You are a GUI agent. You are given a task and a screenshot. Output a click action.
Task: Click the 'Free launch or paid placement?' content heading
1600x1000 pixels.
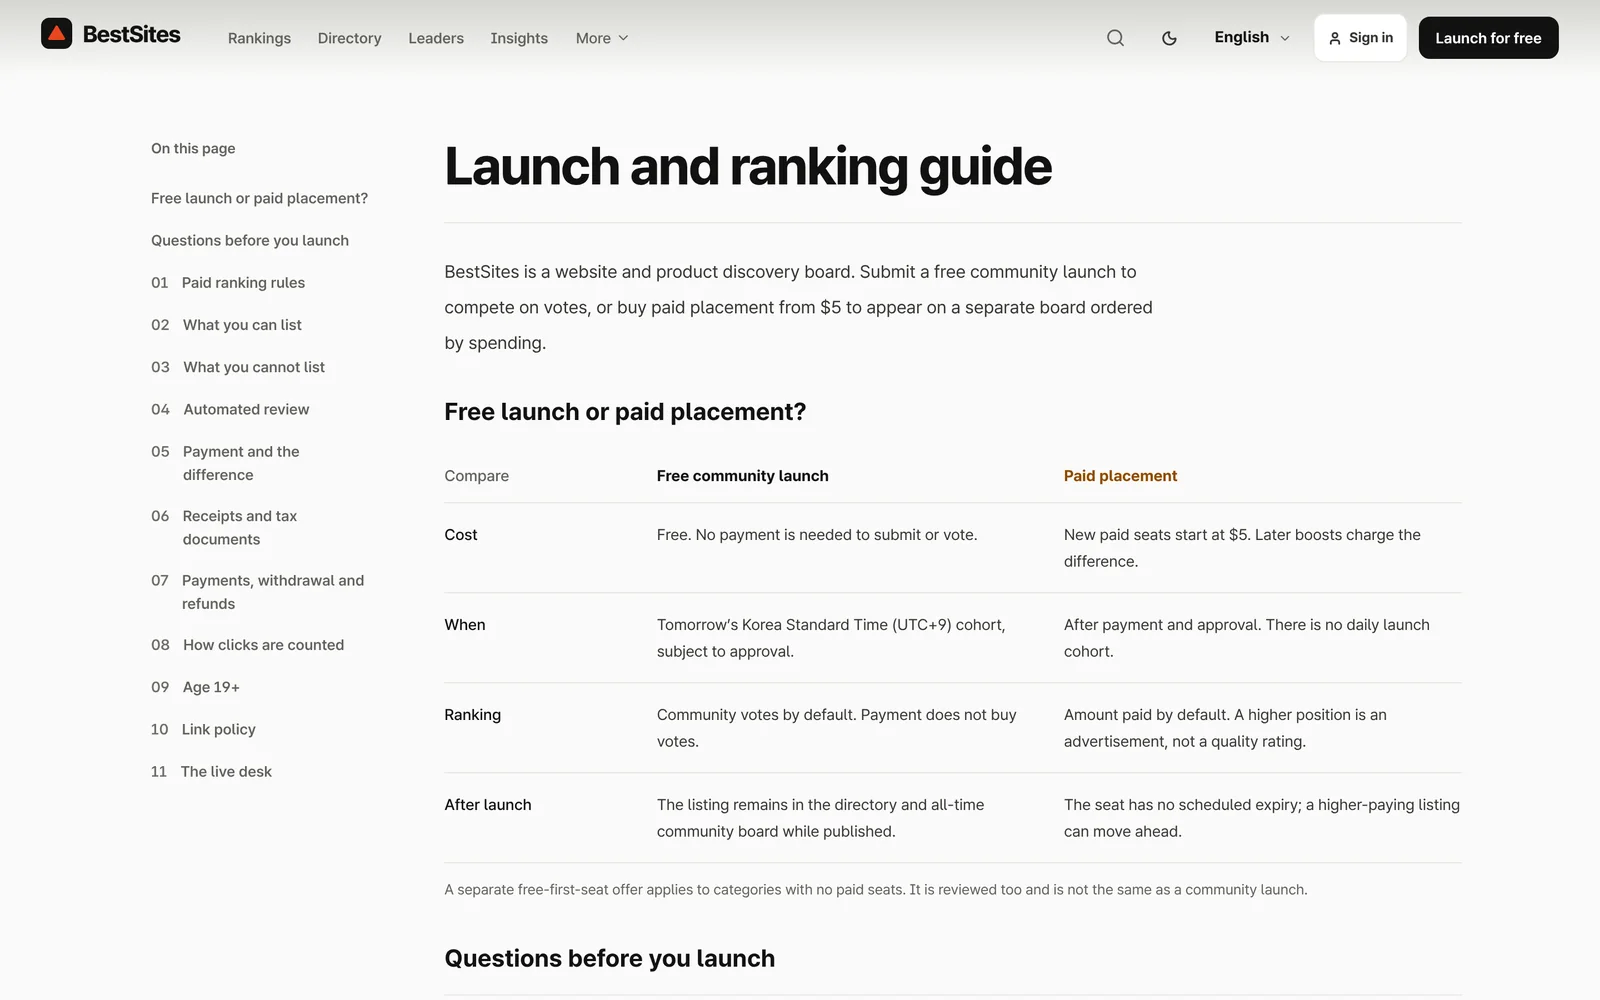click(x=625, y=412)
